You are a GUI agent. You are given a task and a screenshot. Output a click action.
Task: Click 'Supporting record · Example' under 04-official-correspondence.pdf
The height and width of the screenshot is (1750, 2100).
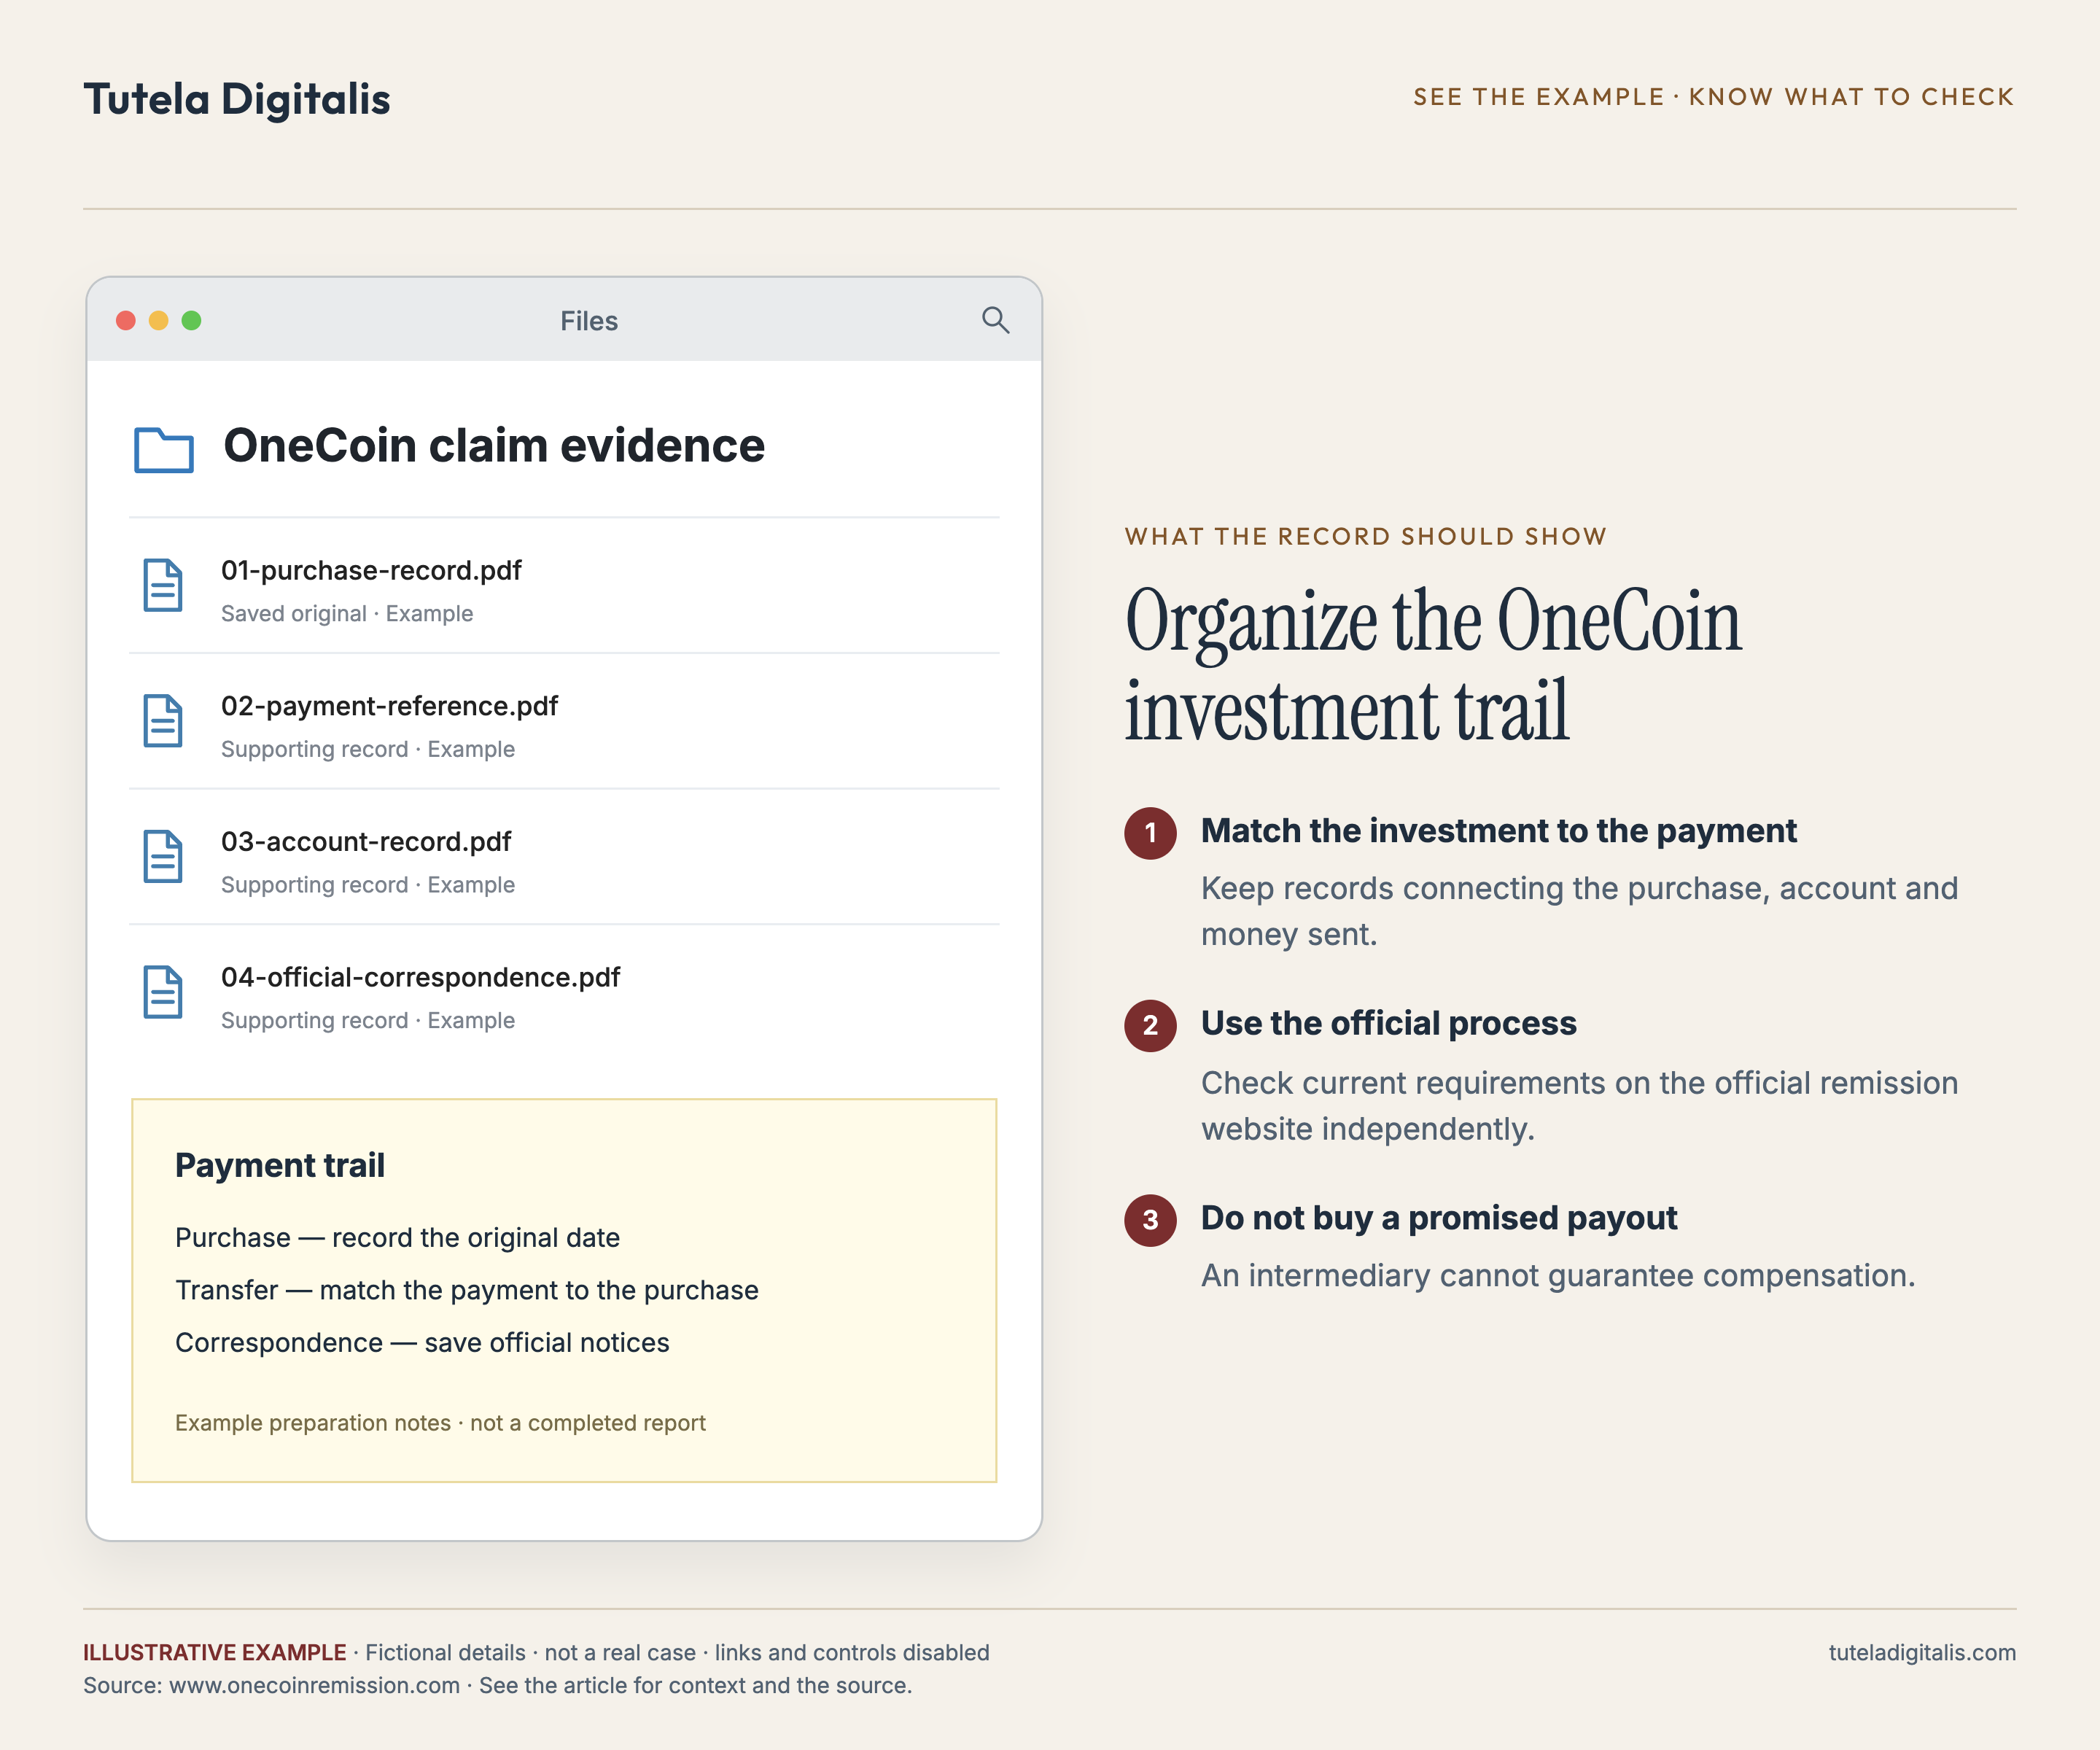click(x=368, y=1021)
